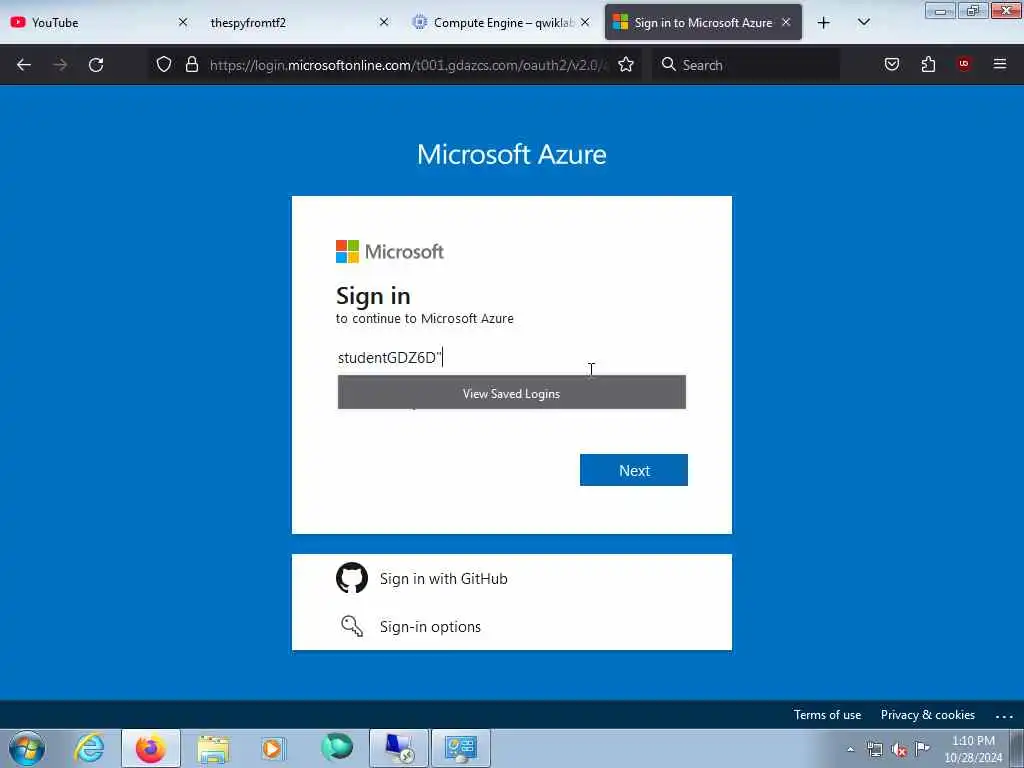The height and width of the screenshot is (768, 1024).
Task: Click the green round taskbar app icon
Action: point(337,747)
